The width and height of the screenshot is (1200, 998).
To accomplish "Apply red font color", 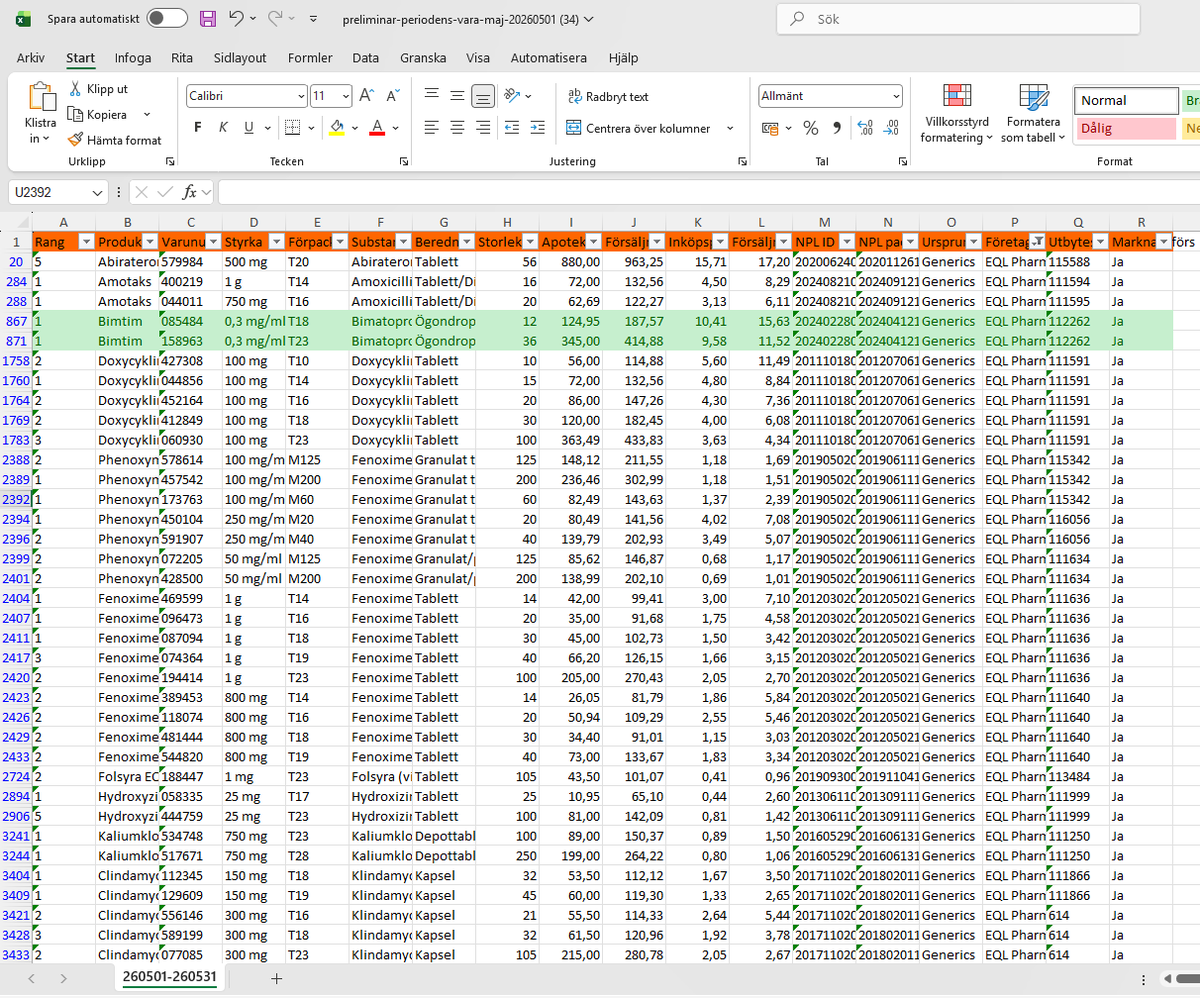I will (377, 128).
